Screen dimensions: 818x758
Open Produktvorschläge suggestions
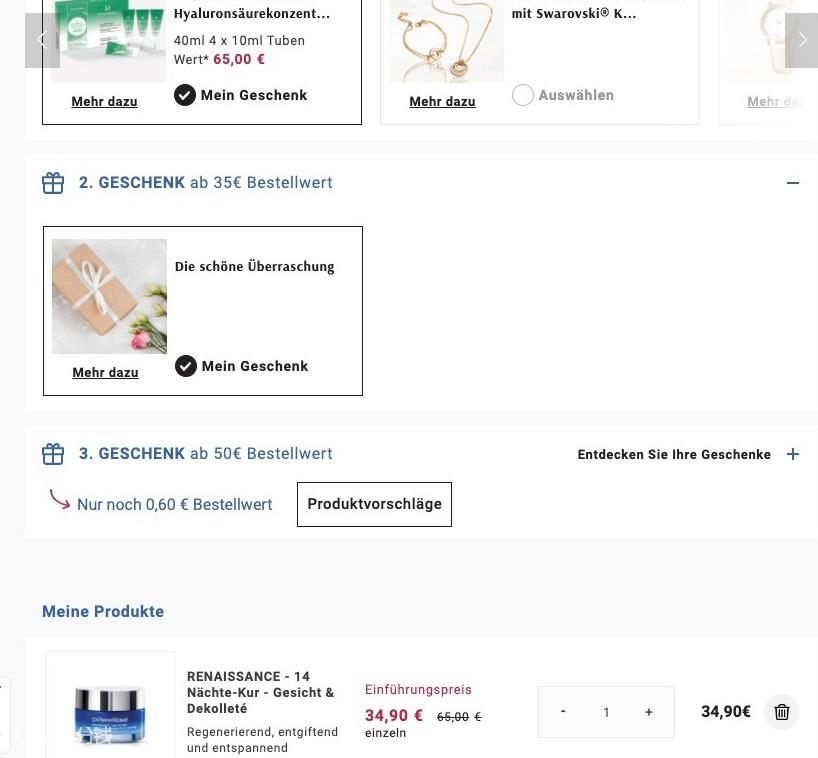(374, 504)
